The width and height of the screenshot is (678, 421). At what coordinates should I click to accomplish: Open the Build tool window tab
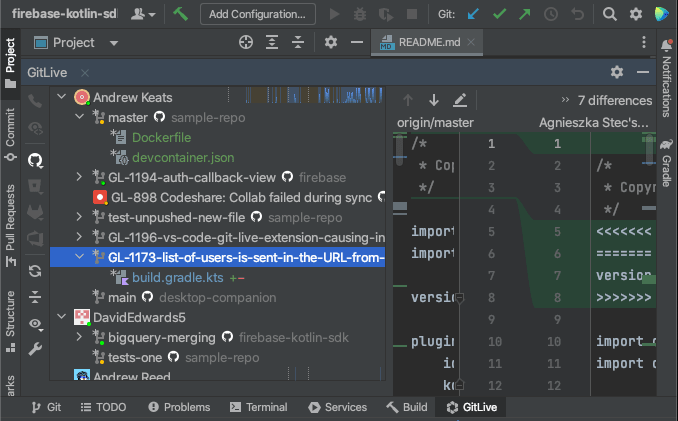[407, 407]
